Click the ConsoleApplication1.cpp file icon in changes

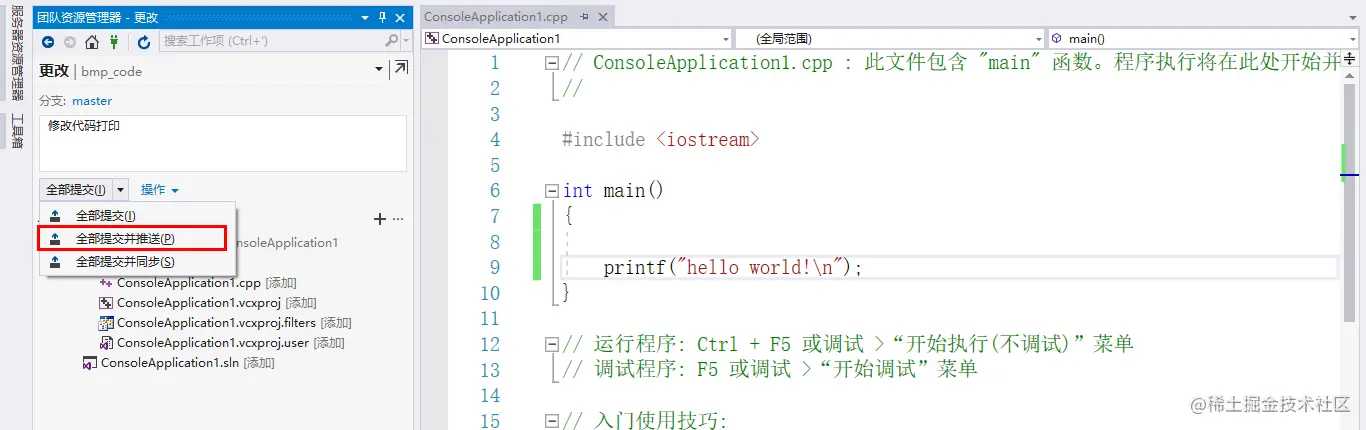(106, 283)
